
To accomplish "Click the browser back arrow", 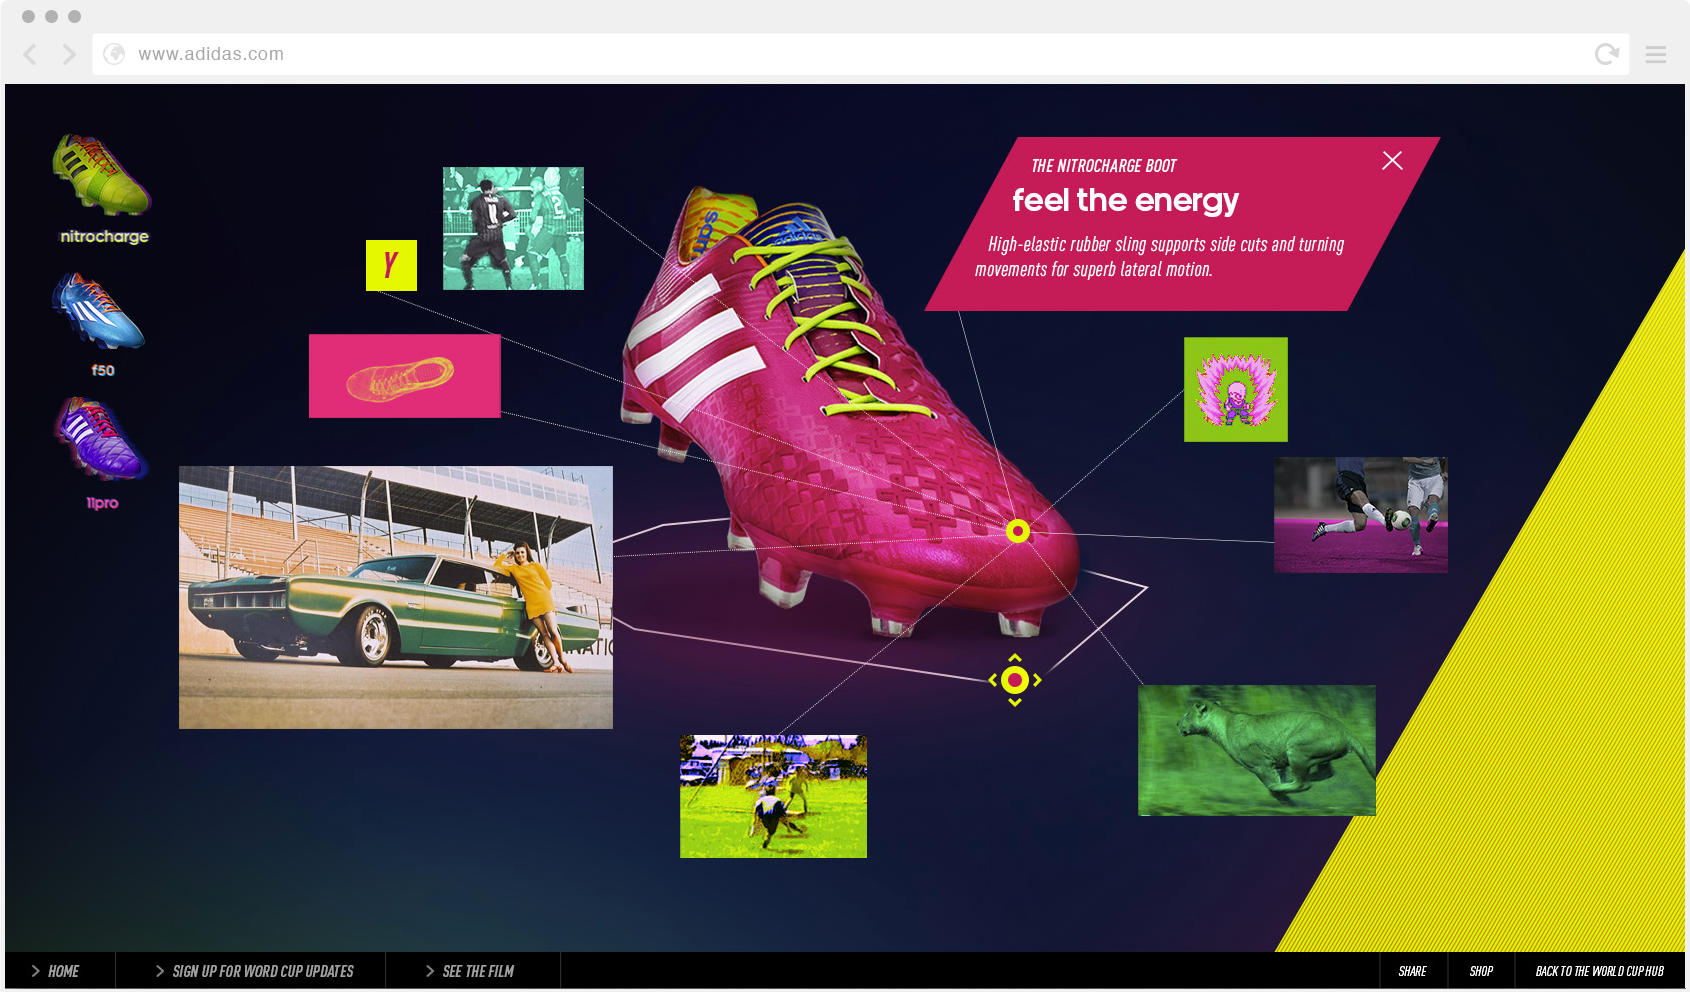I will click(30, 54).
